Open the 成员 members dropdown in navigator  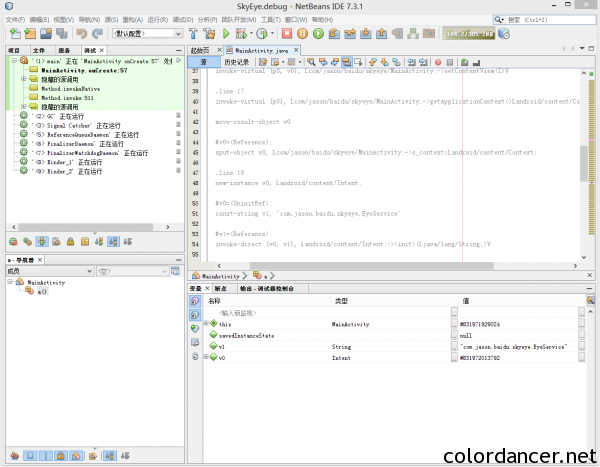(x=50, y=271)
